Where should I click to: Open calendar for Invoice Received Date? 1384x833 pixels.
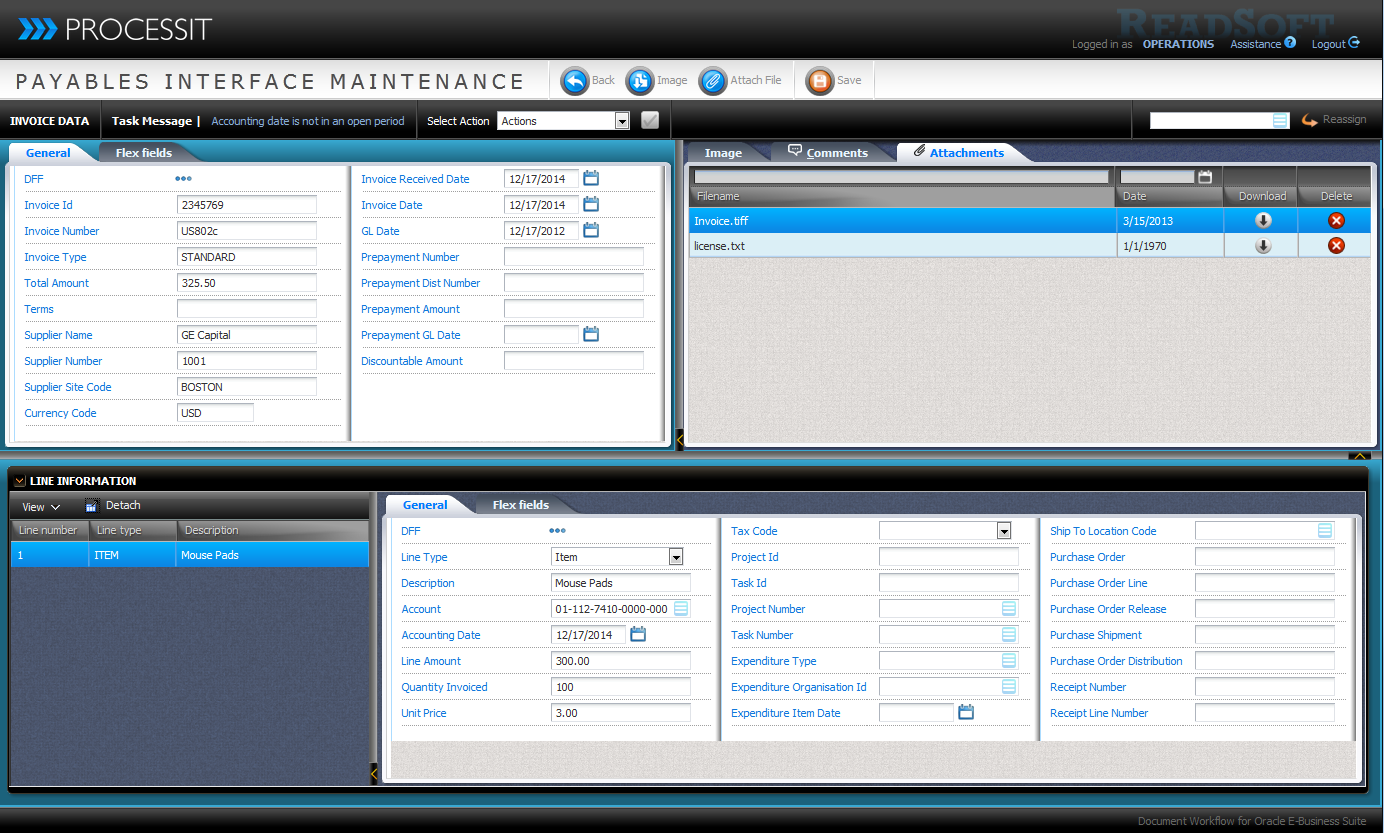591,179
